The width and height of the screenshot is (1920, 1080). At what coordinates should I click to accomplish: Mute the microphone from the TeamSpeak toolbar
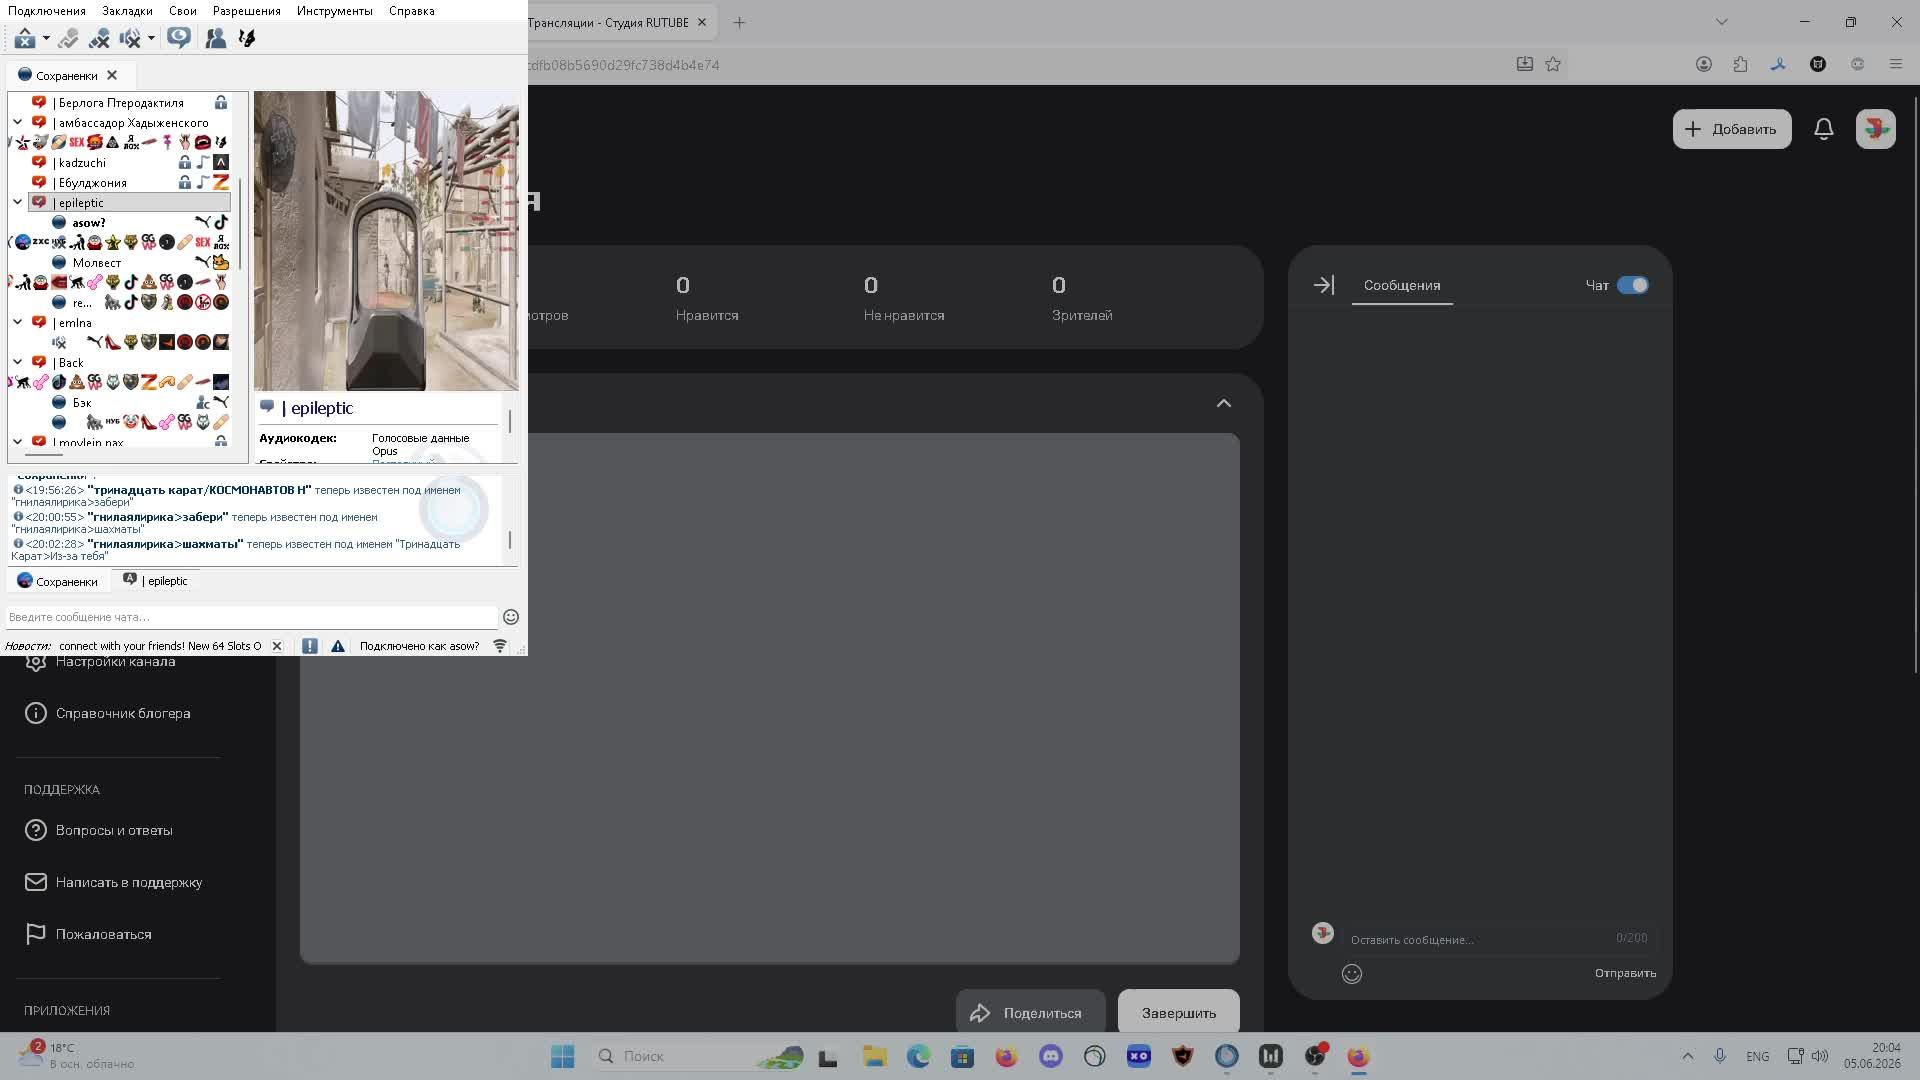(x=99, y=38)
